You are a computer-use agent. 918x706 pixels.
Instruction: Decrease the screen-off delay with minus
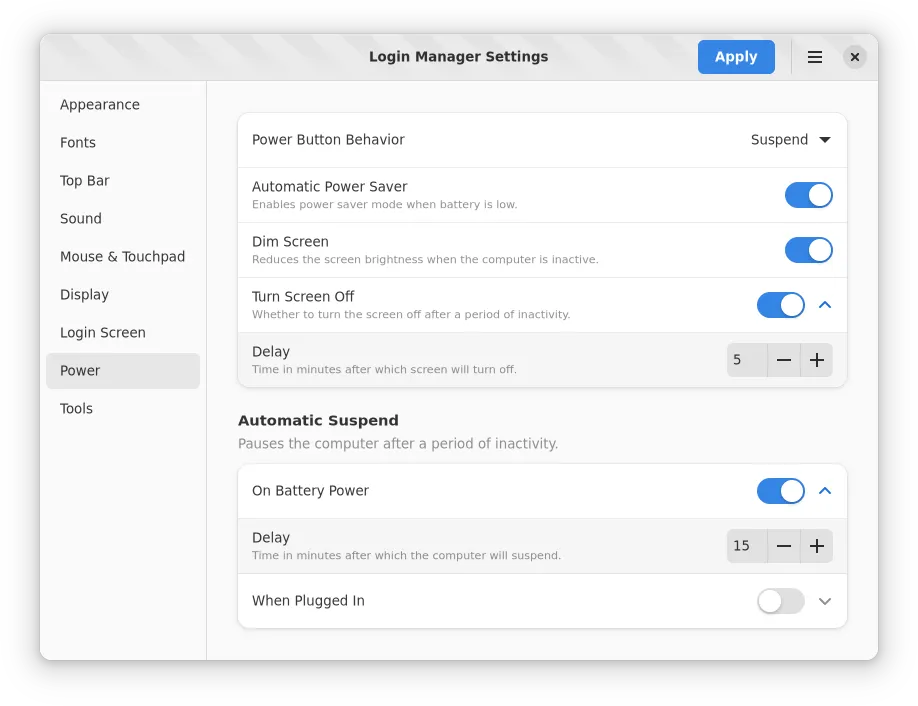tap(784, 360)
